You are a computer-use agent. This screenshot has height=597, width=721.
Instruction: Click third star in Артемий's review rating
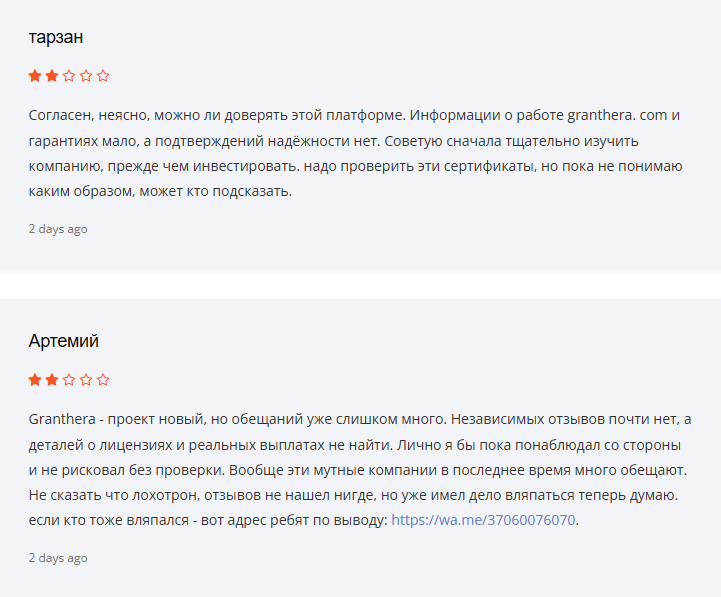pos(69,380)
